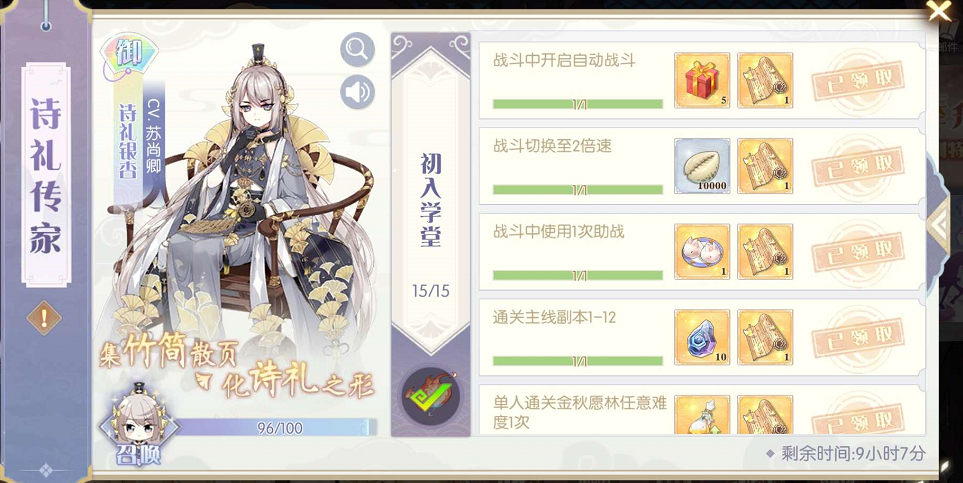Open the magnifier character detail icon
Viewport: 963px width, 483px height.
pyautogui.click(x=357, y=49)
